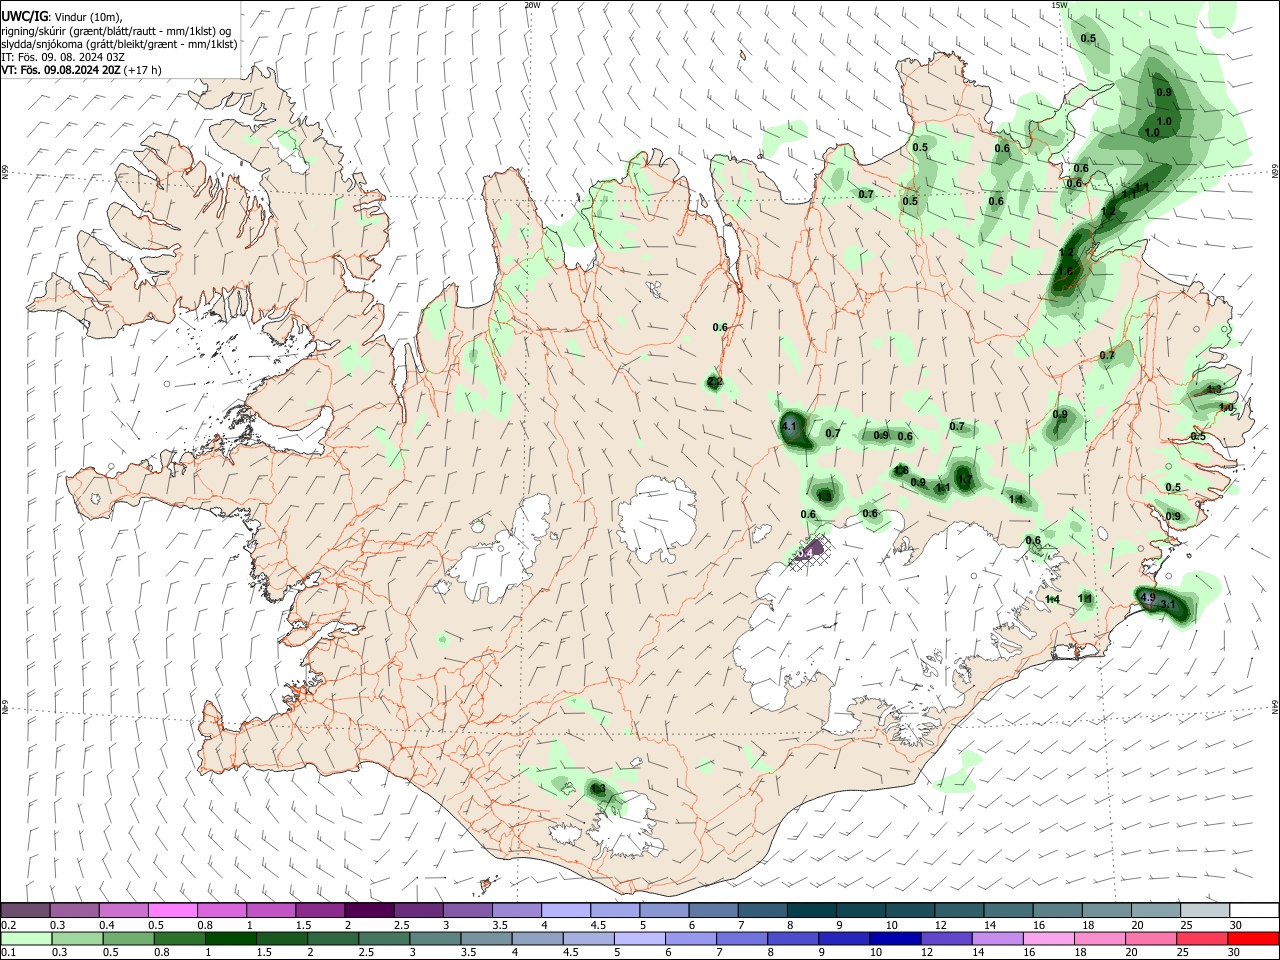Click the '1.5' label under the upper legend row
Image resolution: width=1280 pixels, height=960 pixels.
[304, 925]
